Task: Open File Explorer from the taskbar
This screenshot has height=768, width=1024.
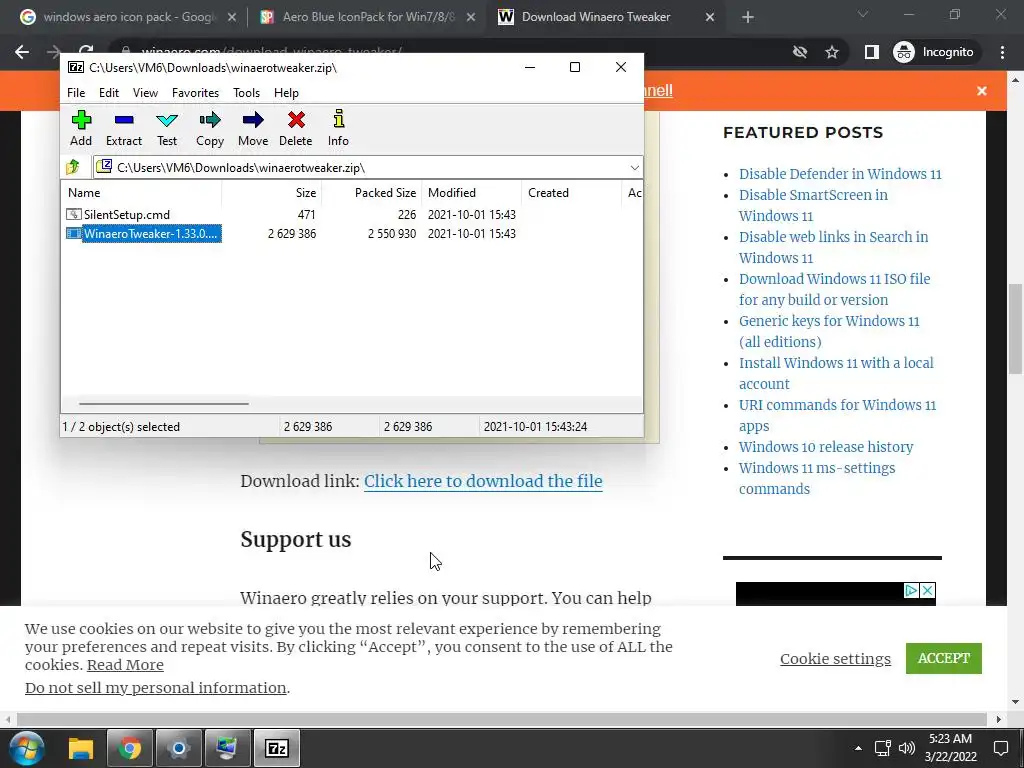Action: (x=81, y=748)
